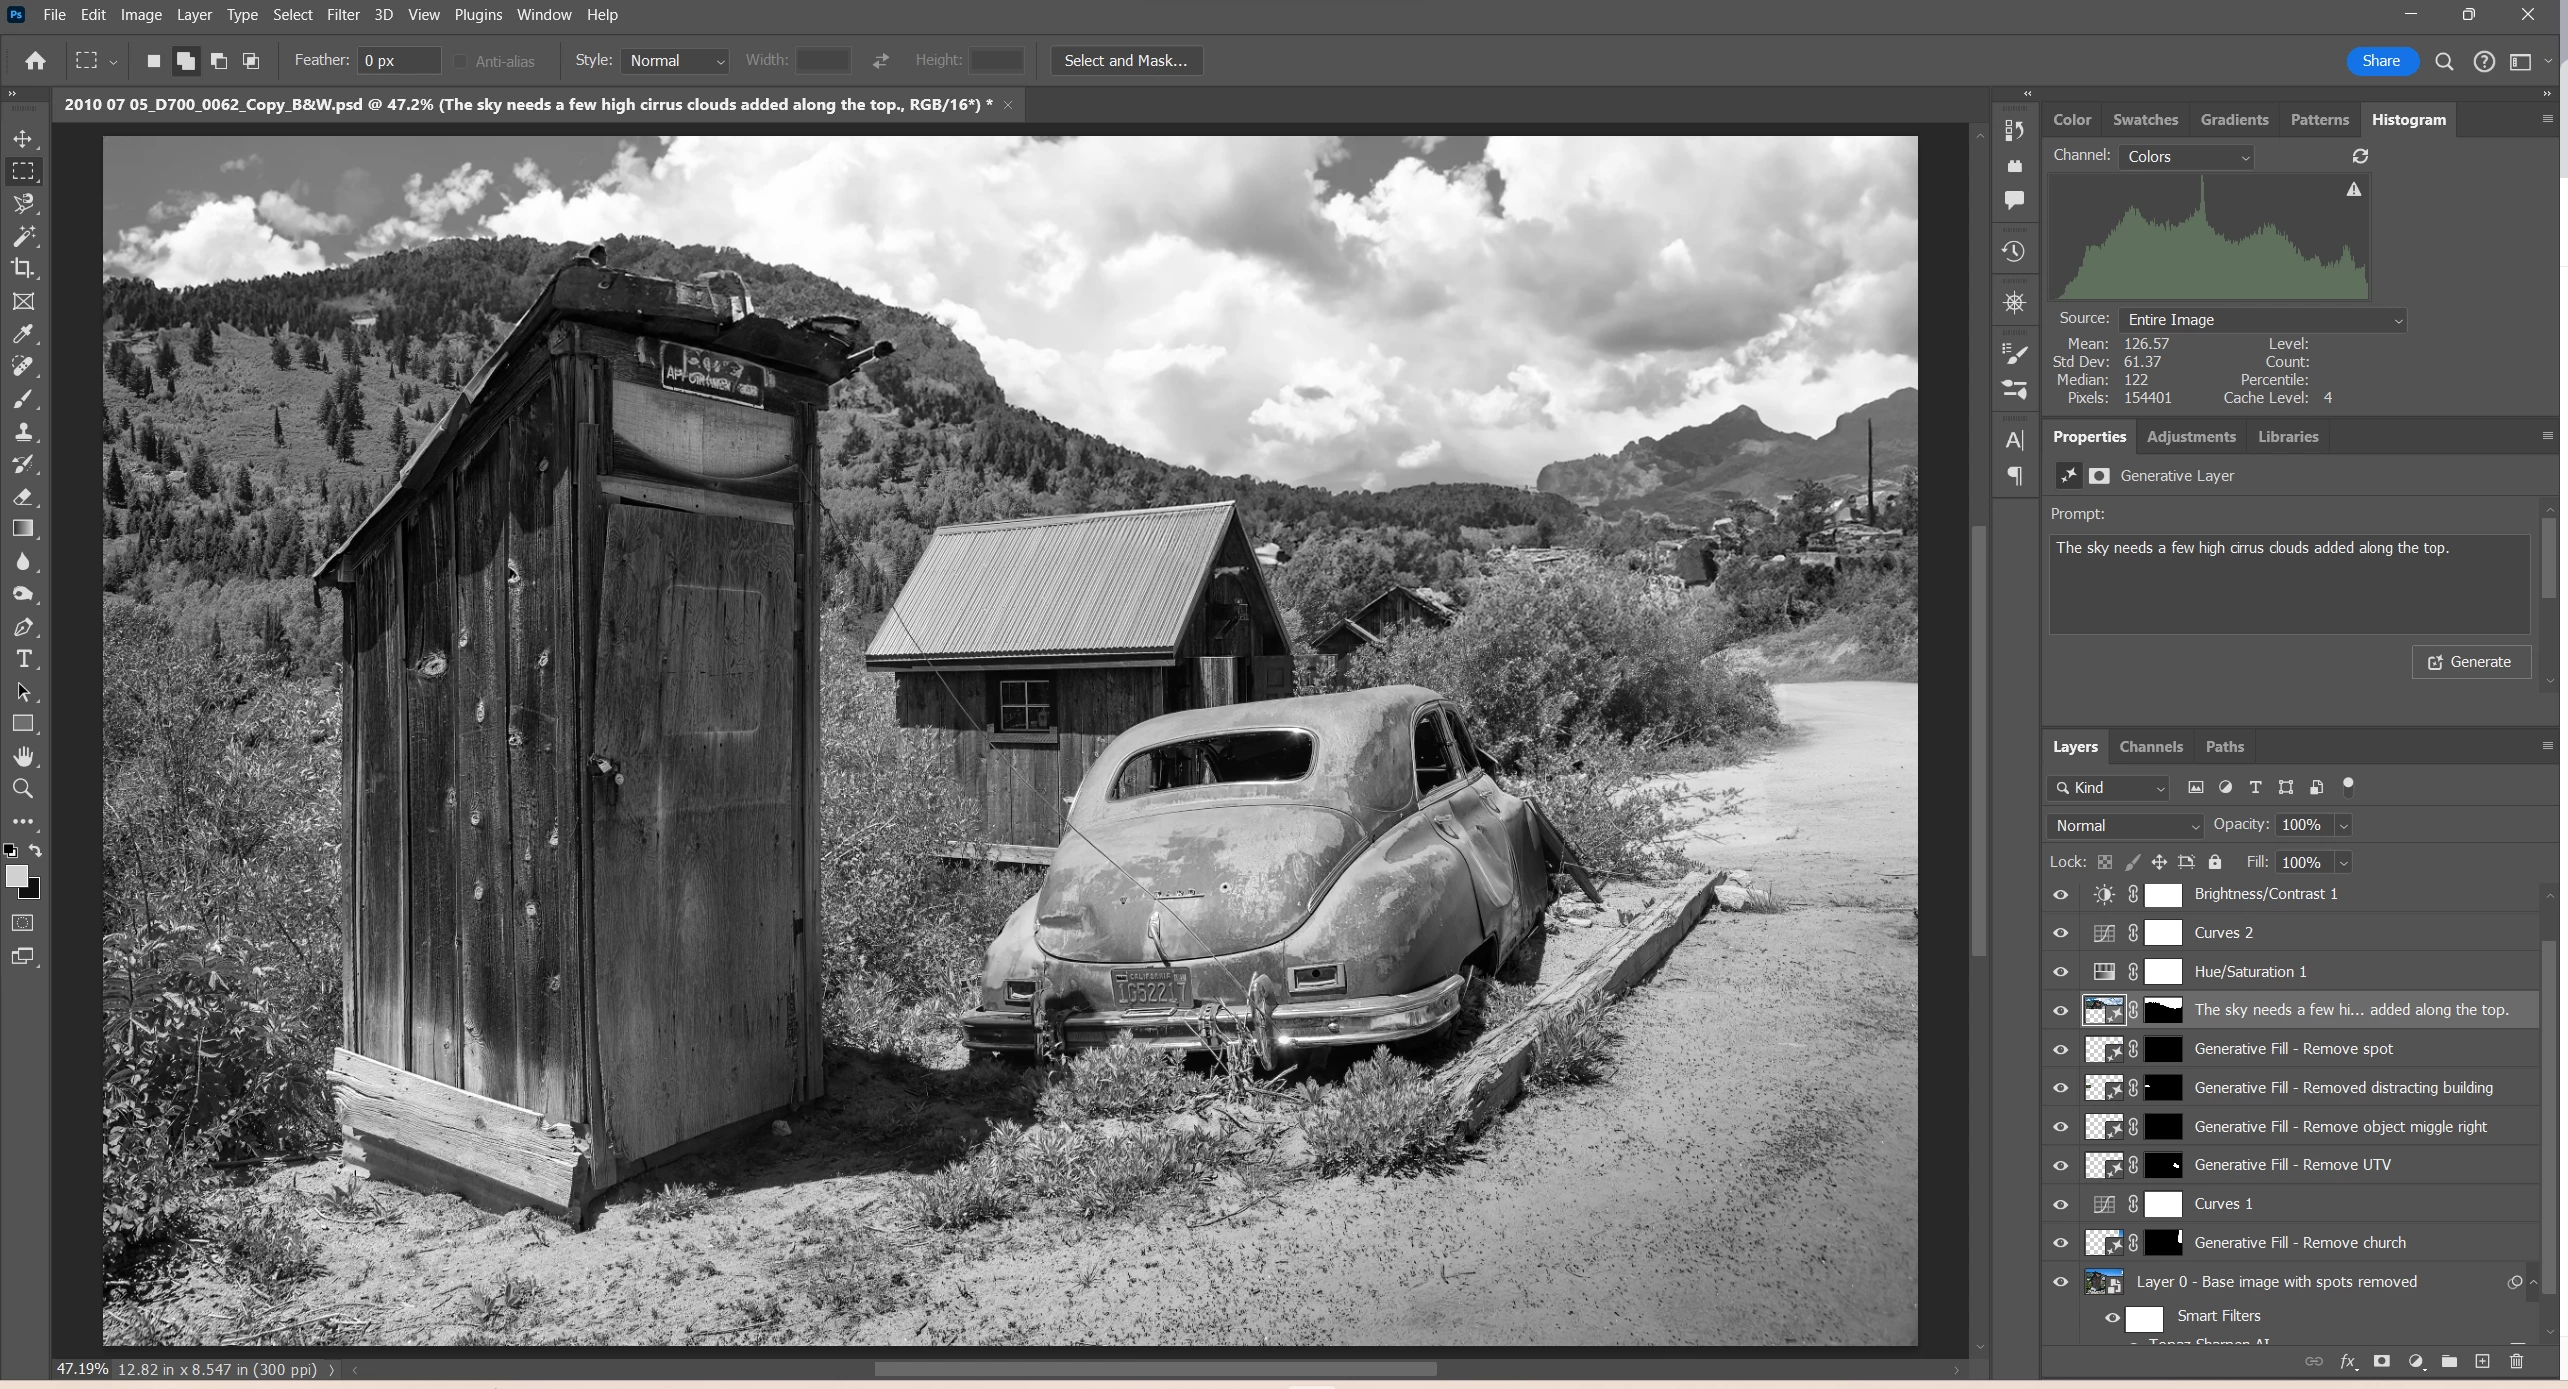Select the Hand tool
The height and width of the screenshot is (1389, 2568).
coord(23,757)
